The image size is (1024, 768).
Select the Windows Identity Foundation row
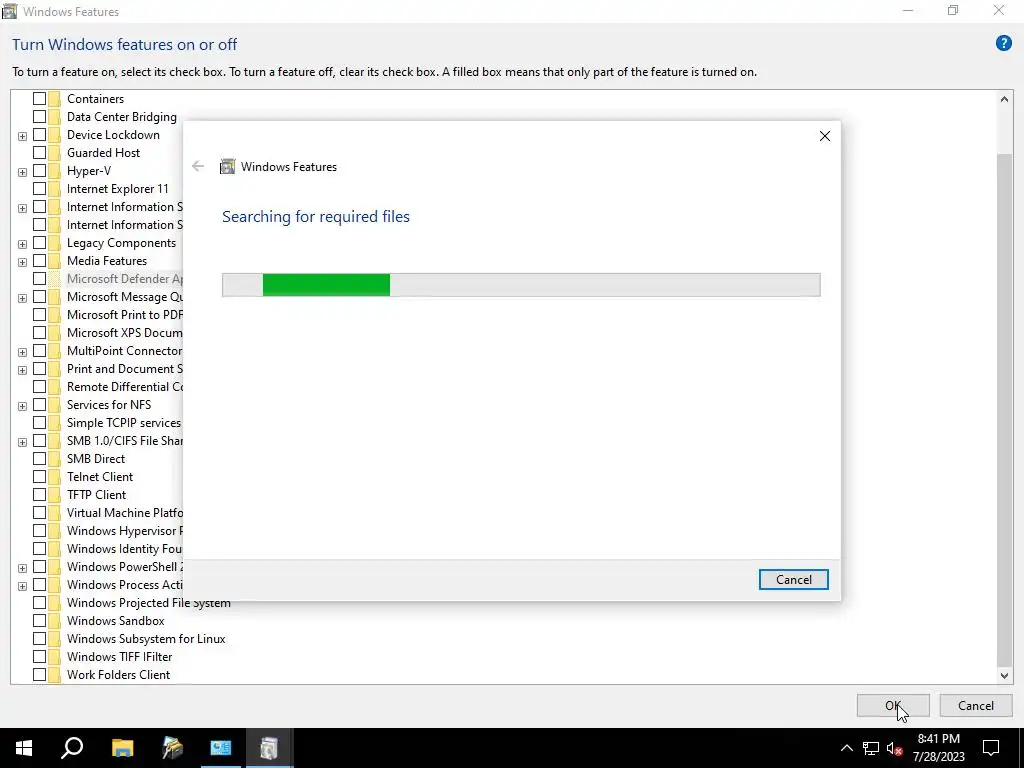pyautogui.click(x=124, y=549)
